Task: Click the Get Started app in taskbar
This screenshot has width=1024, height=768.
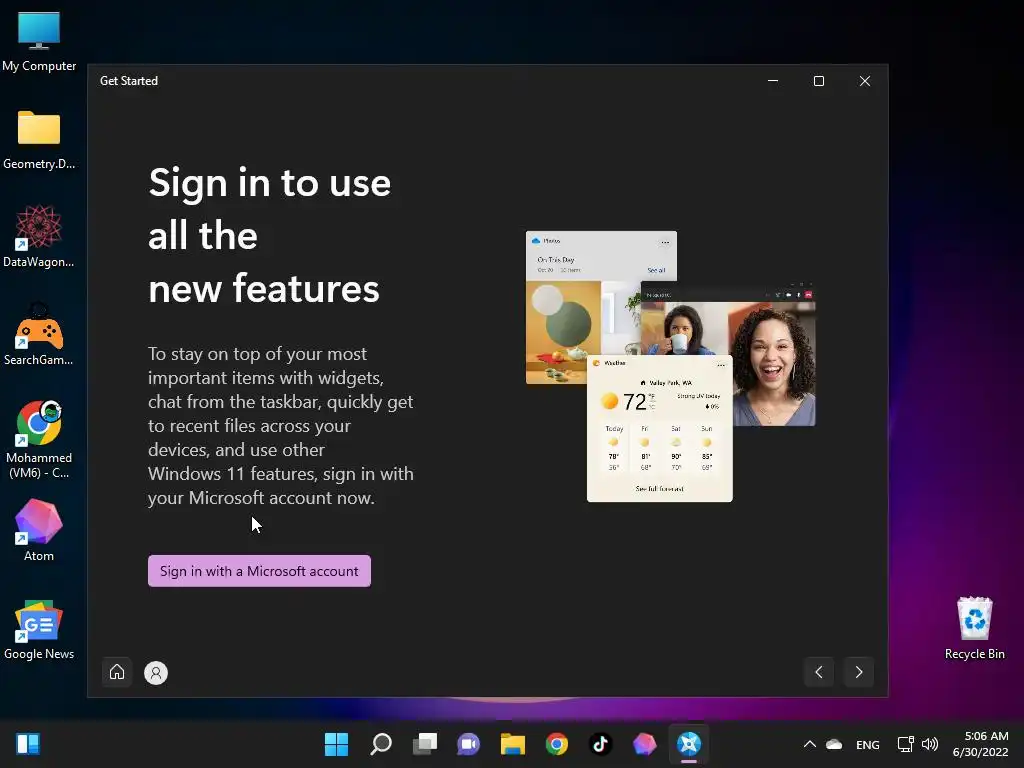Action: [688, 744]
